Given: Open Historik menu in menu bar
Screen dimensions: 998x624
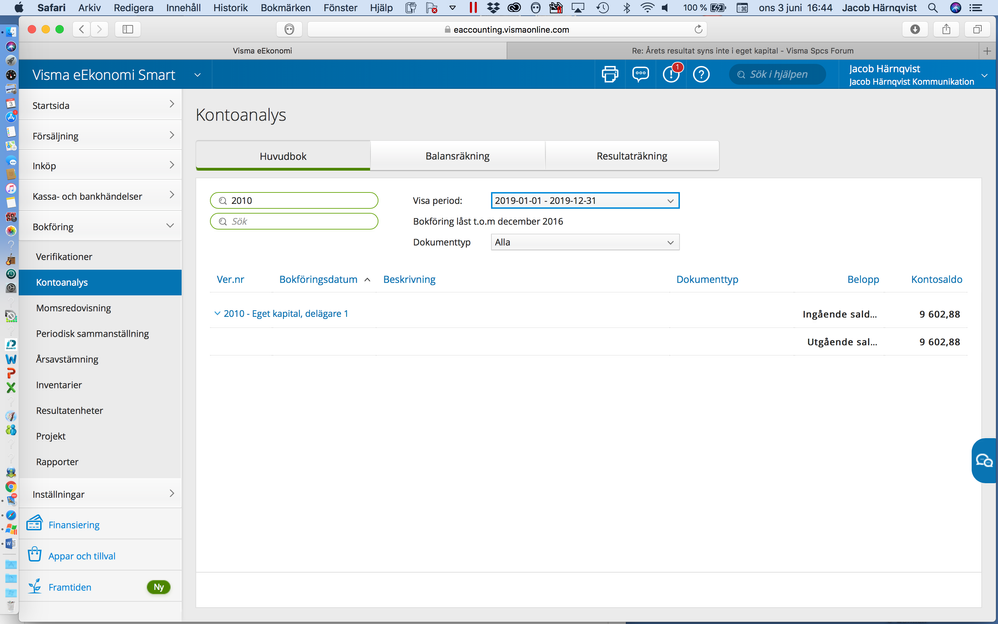Looking at the screenshot, I should 230,8.
